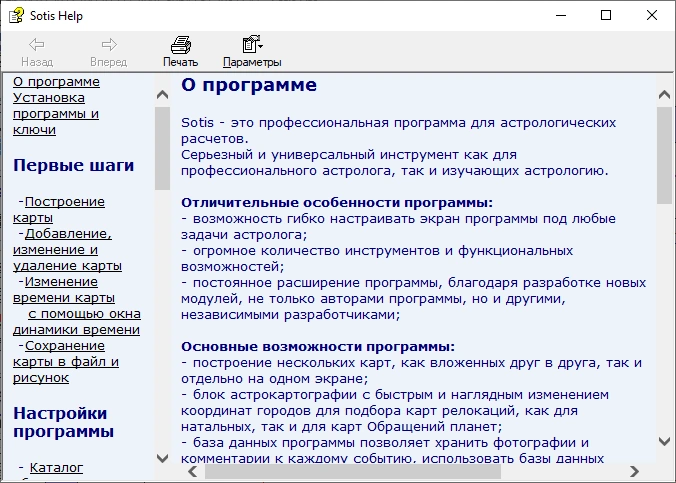Click the Forward (Вперед) arrow icon
Viewport: 676px width, 483px height.
click(109, 44)
